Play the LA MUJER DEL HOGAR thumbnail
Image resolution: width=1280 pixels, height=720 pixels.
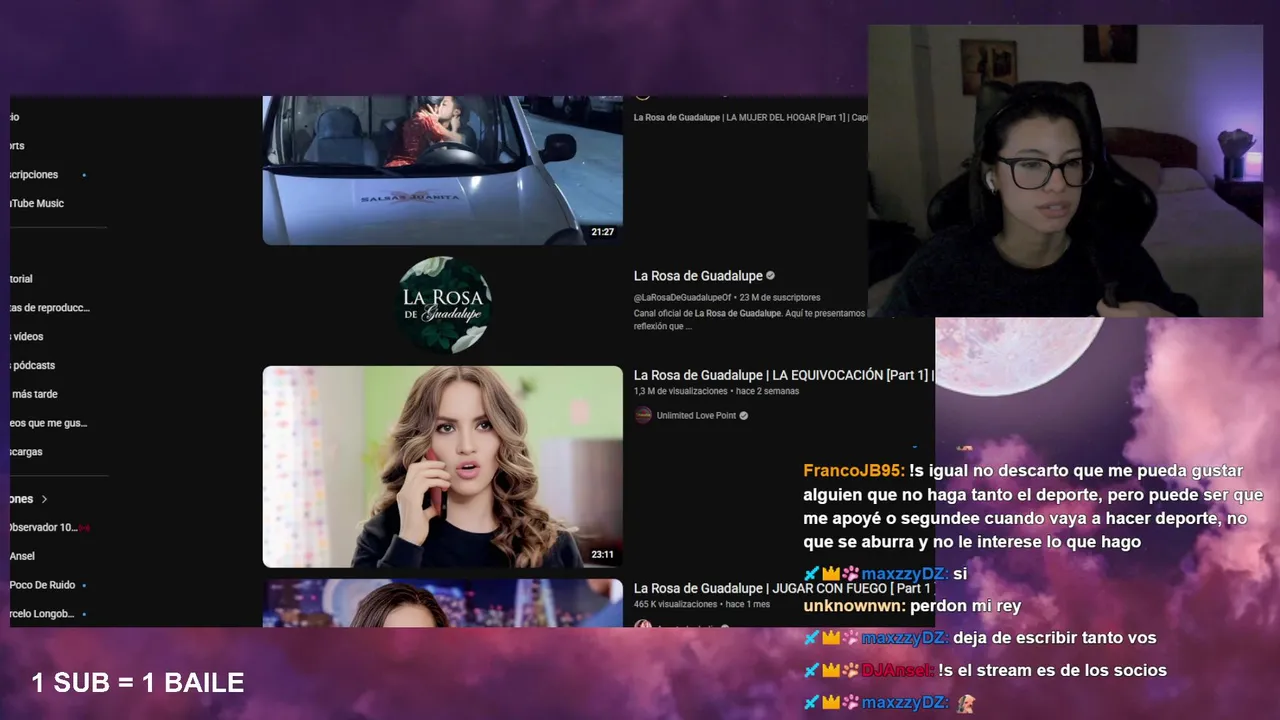pyautogui.click(x=442, y=170)
